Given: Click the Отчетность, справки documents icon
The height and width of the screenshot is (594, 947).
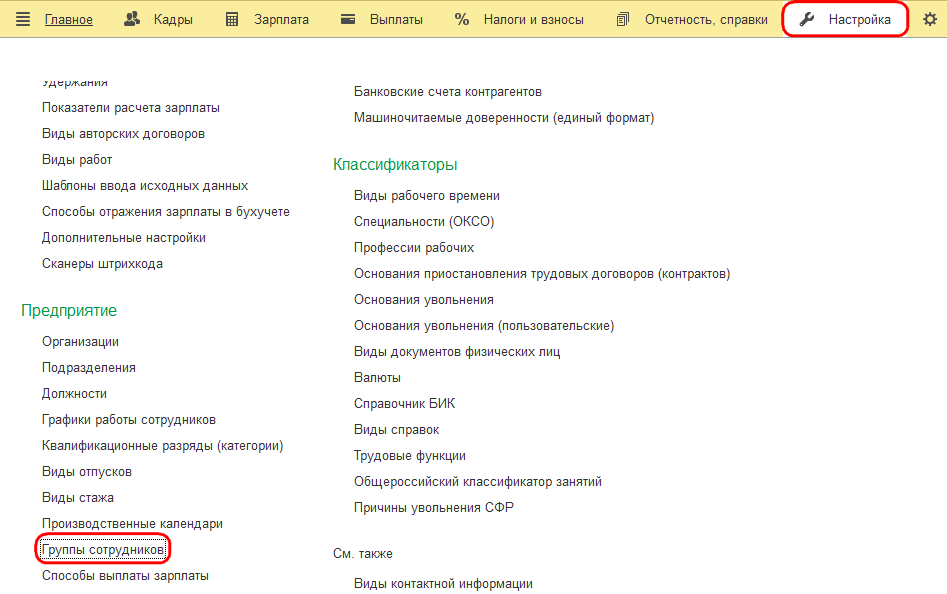Looking at the screenshot, I should [623, 19].
